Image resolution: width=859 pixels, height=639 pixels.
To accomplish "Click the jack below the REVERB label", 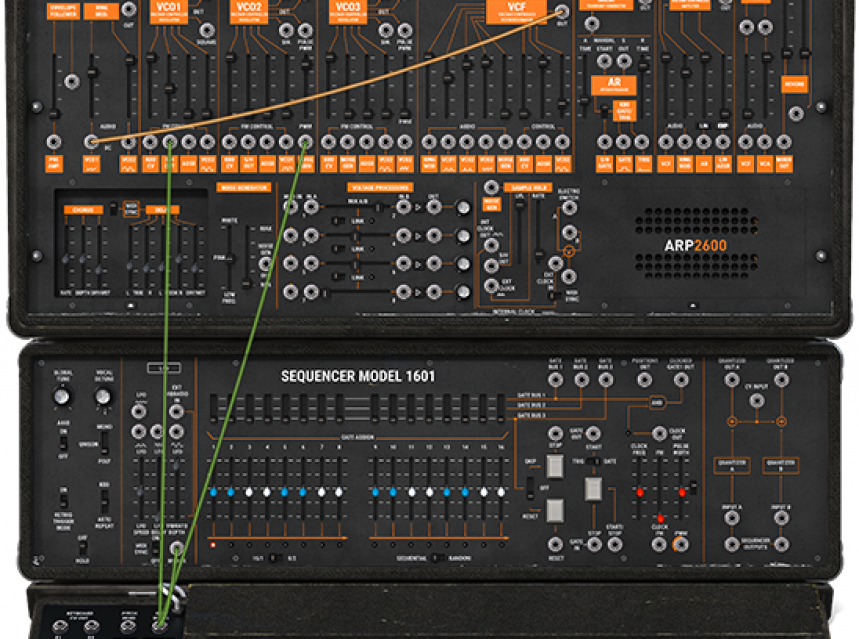I will tap(796, 113).
